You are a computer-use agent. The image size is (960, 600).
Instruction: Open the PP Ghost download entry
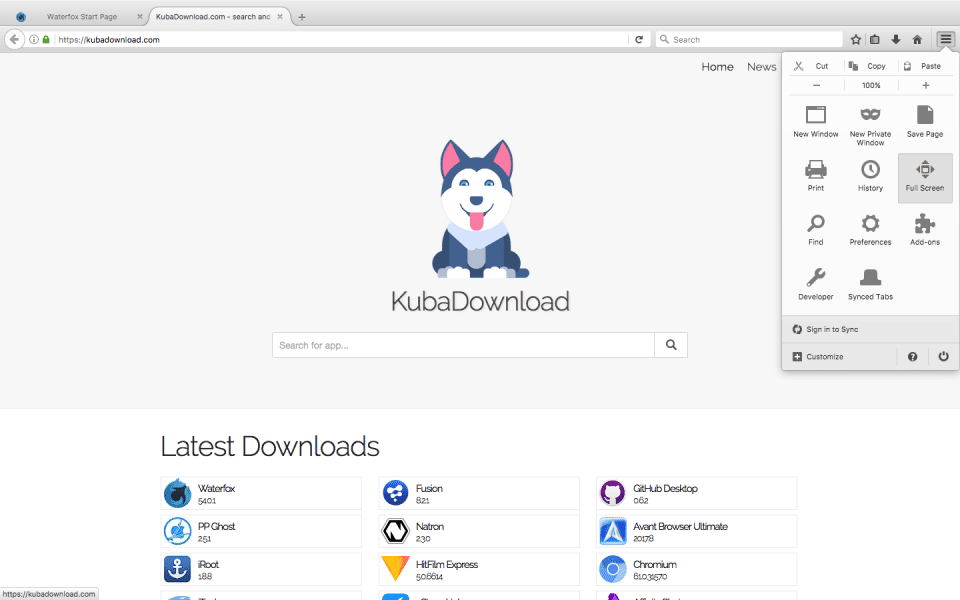261,531
